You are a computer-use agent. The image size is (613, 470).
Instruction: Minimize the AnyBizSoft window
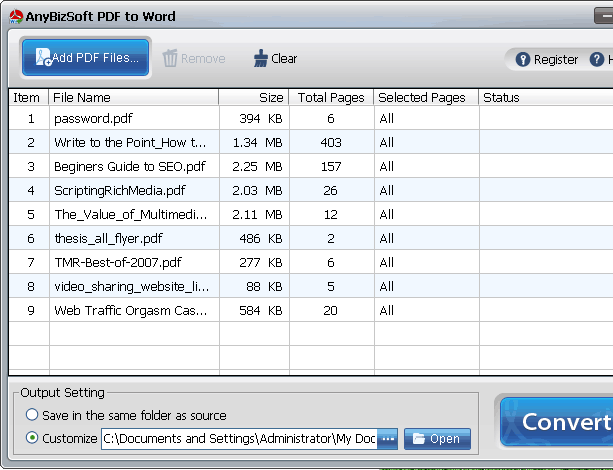click(x=604, y=16)
